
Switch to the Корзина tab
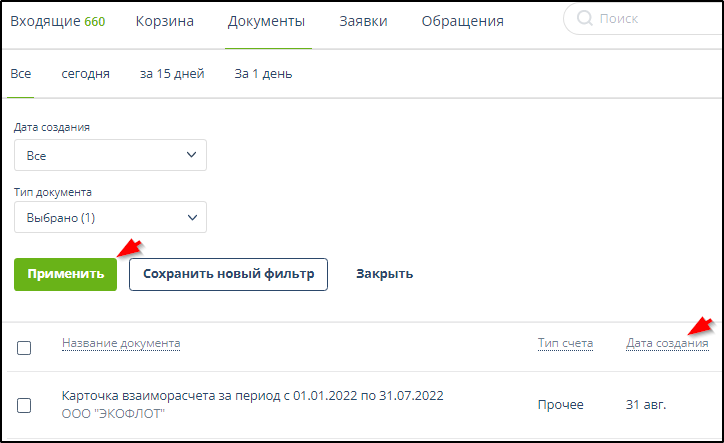click(x=164, y=21)
